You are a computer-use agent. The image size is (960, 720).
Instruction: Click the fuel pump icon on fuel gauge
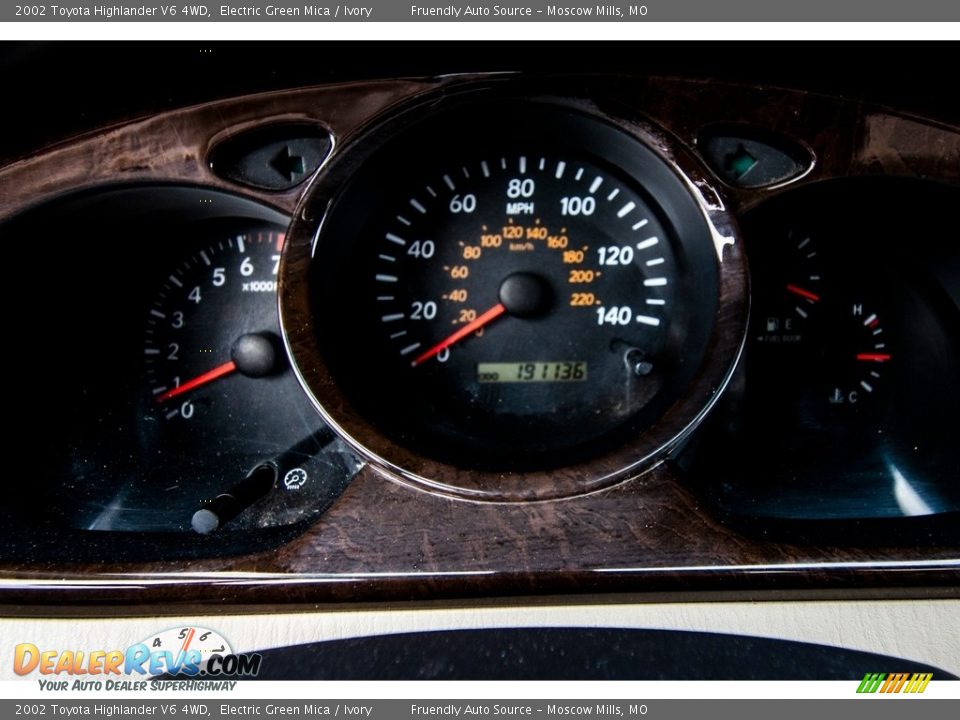773,324
